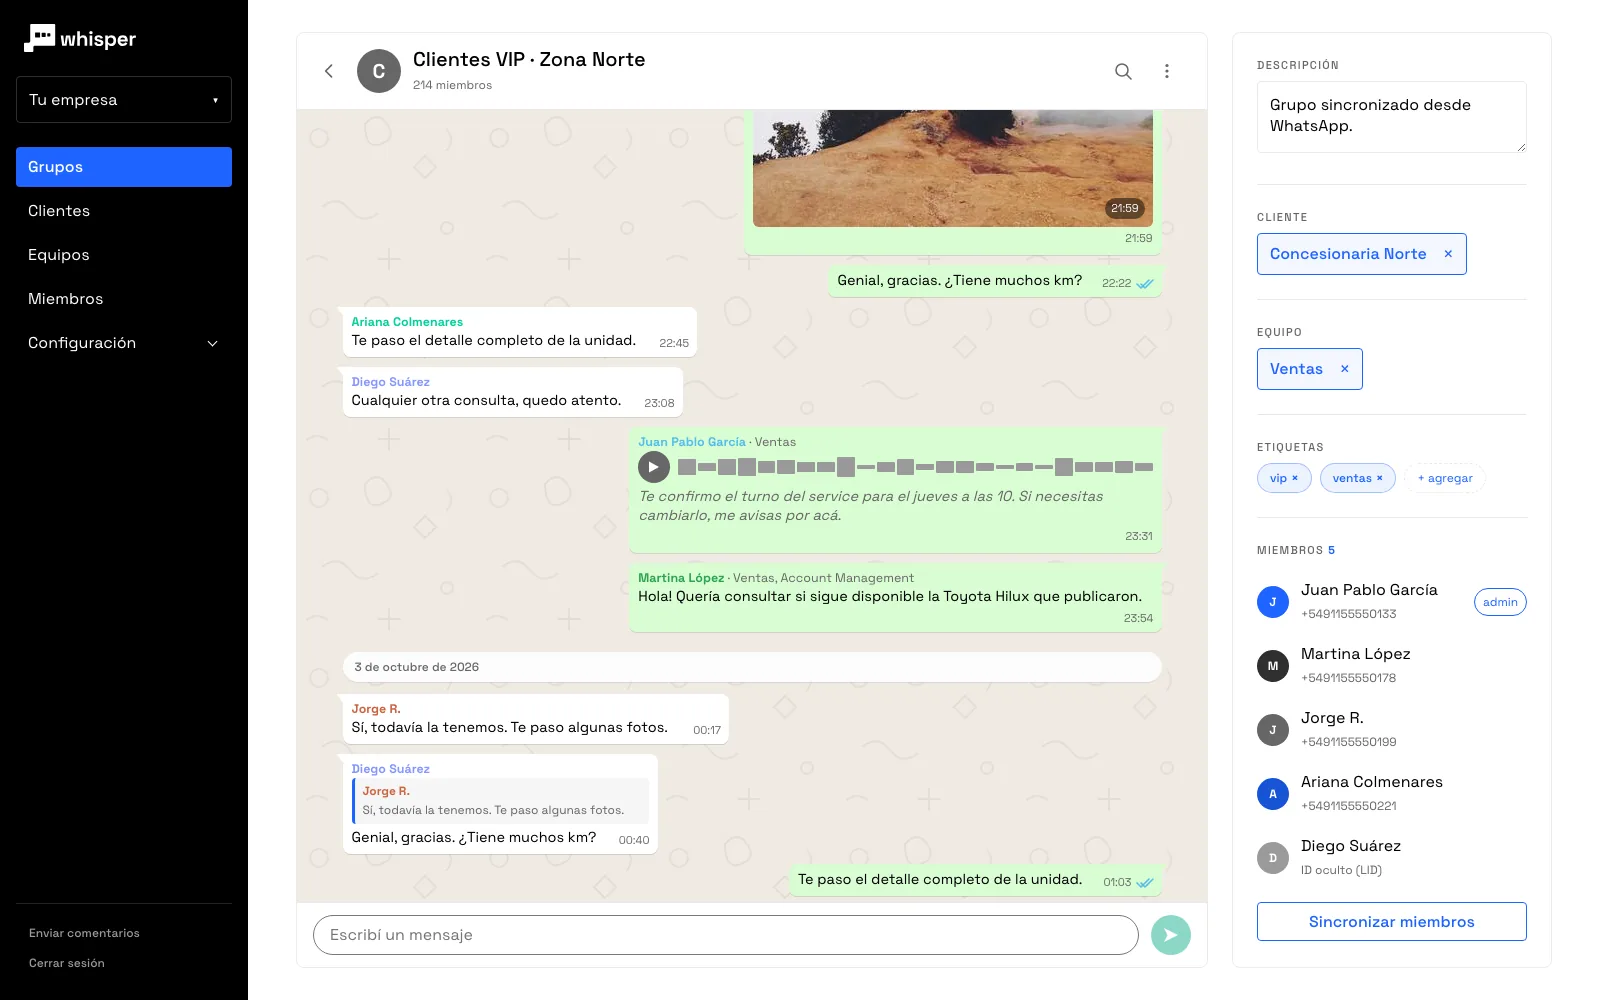This screenshot has height=1000, width=1600.
Task: Open search in the group chat
Action: 1123,71
